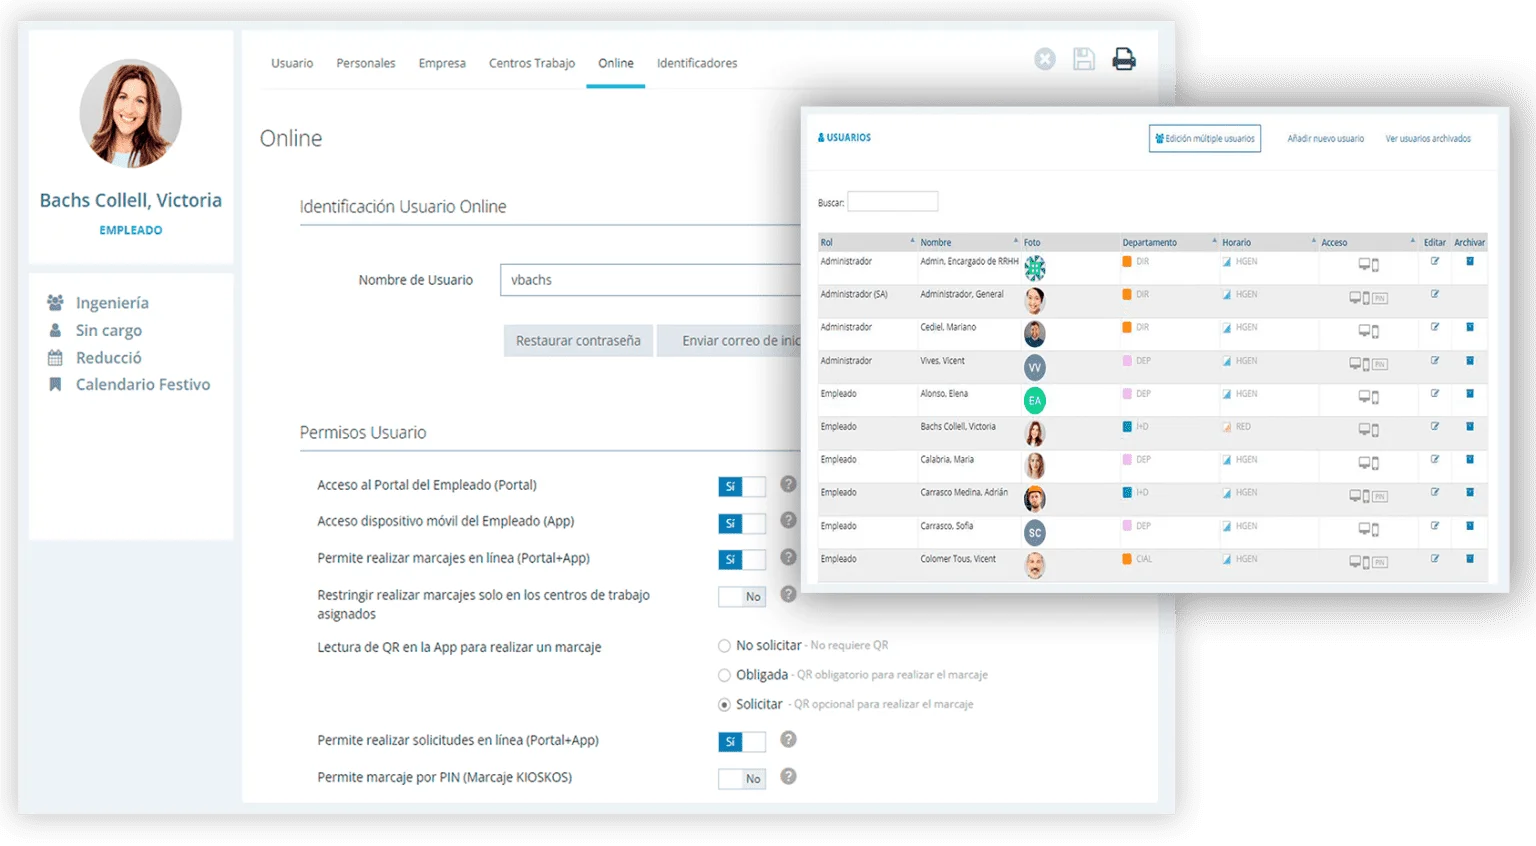Switch to the Centros Trabajo tab
The width and height of the screenshot is (1536, 846).
pos(532,63)
